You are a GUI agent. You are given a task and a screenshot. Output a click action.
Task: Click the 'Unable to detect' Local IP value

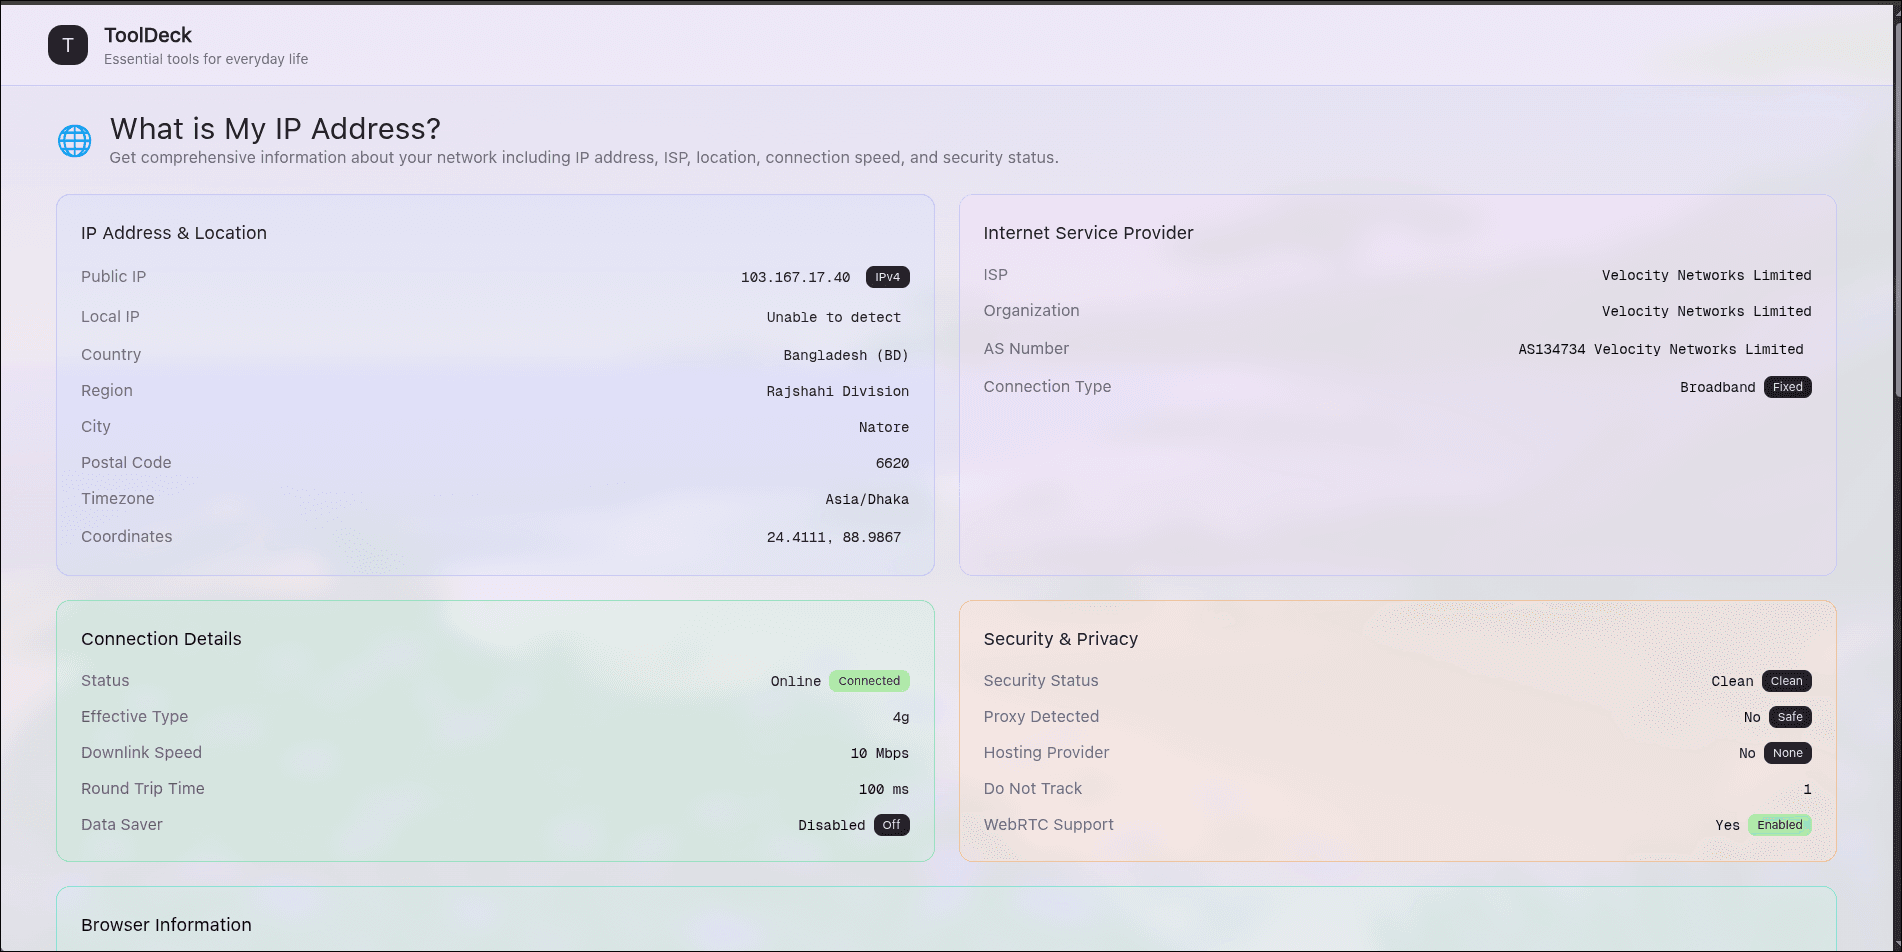pyautogui.click(x=834, y=317)
